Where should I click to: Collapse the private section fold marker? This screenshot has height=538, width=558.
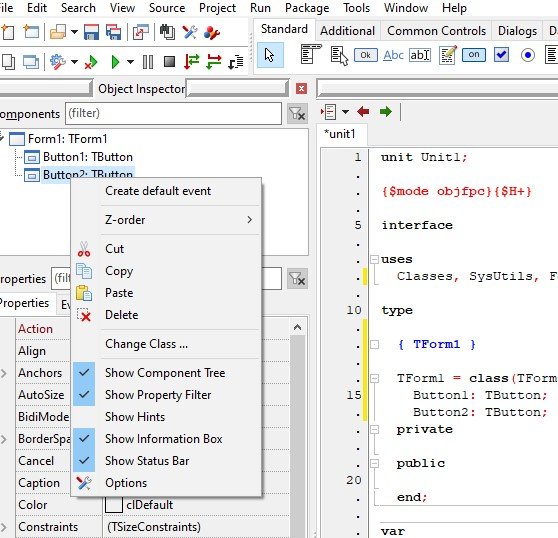374,429
